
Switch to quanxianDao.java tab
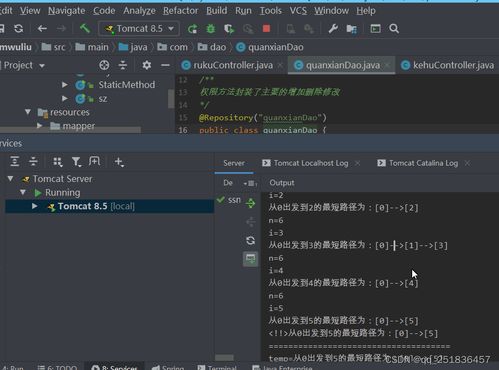point(342,65)
